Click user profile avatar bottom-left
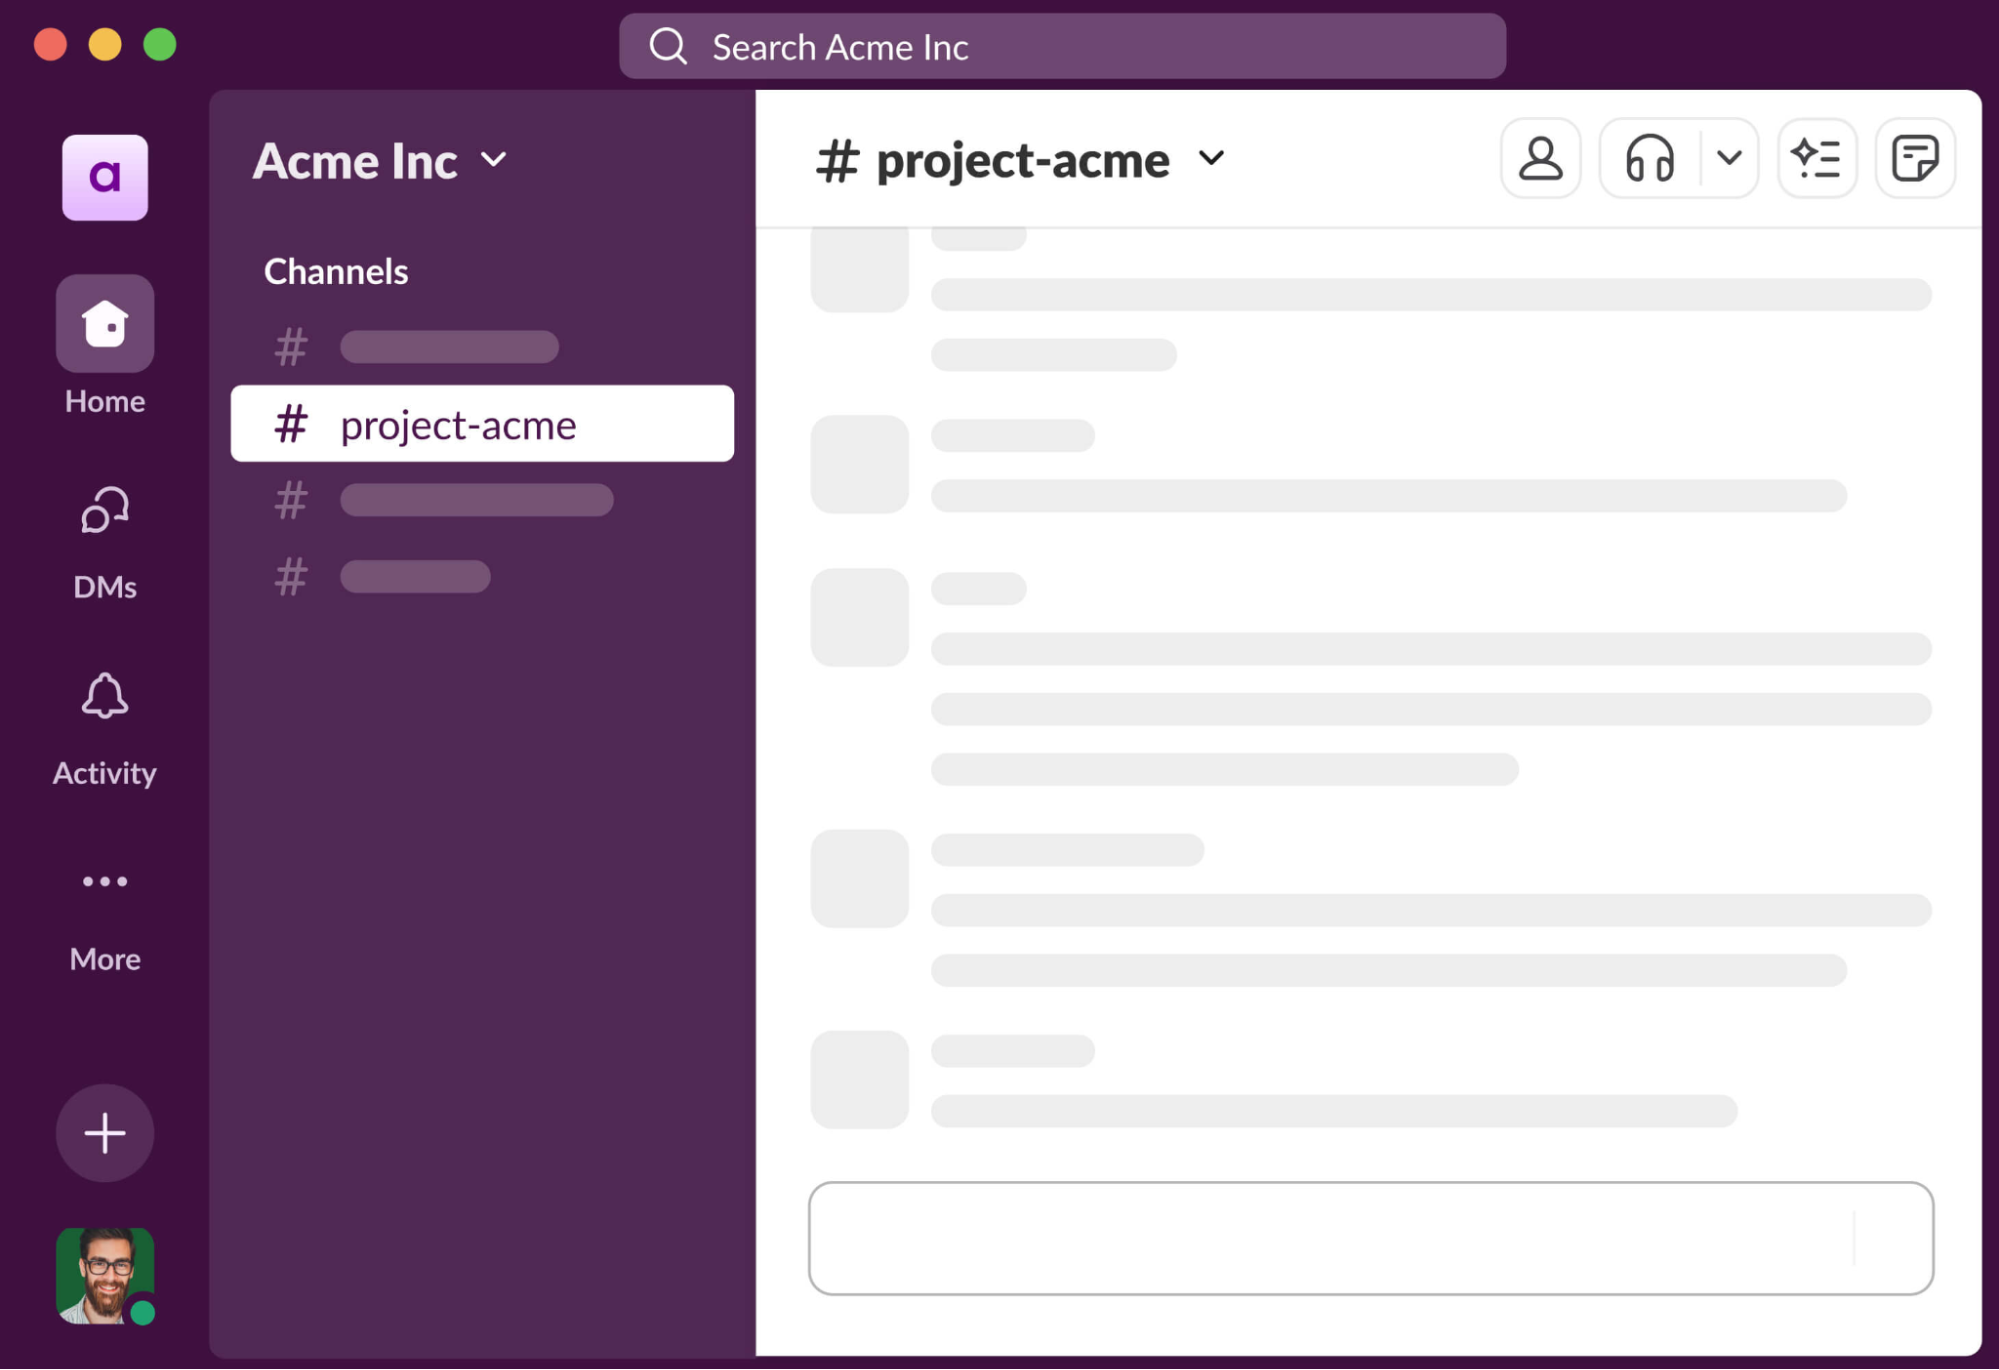Image resolution: width=1999 pixels, height=1370 pixels. tap(105, 1274)
